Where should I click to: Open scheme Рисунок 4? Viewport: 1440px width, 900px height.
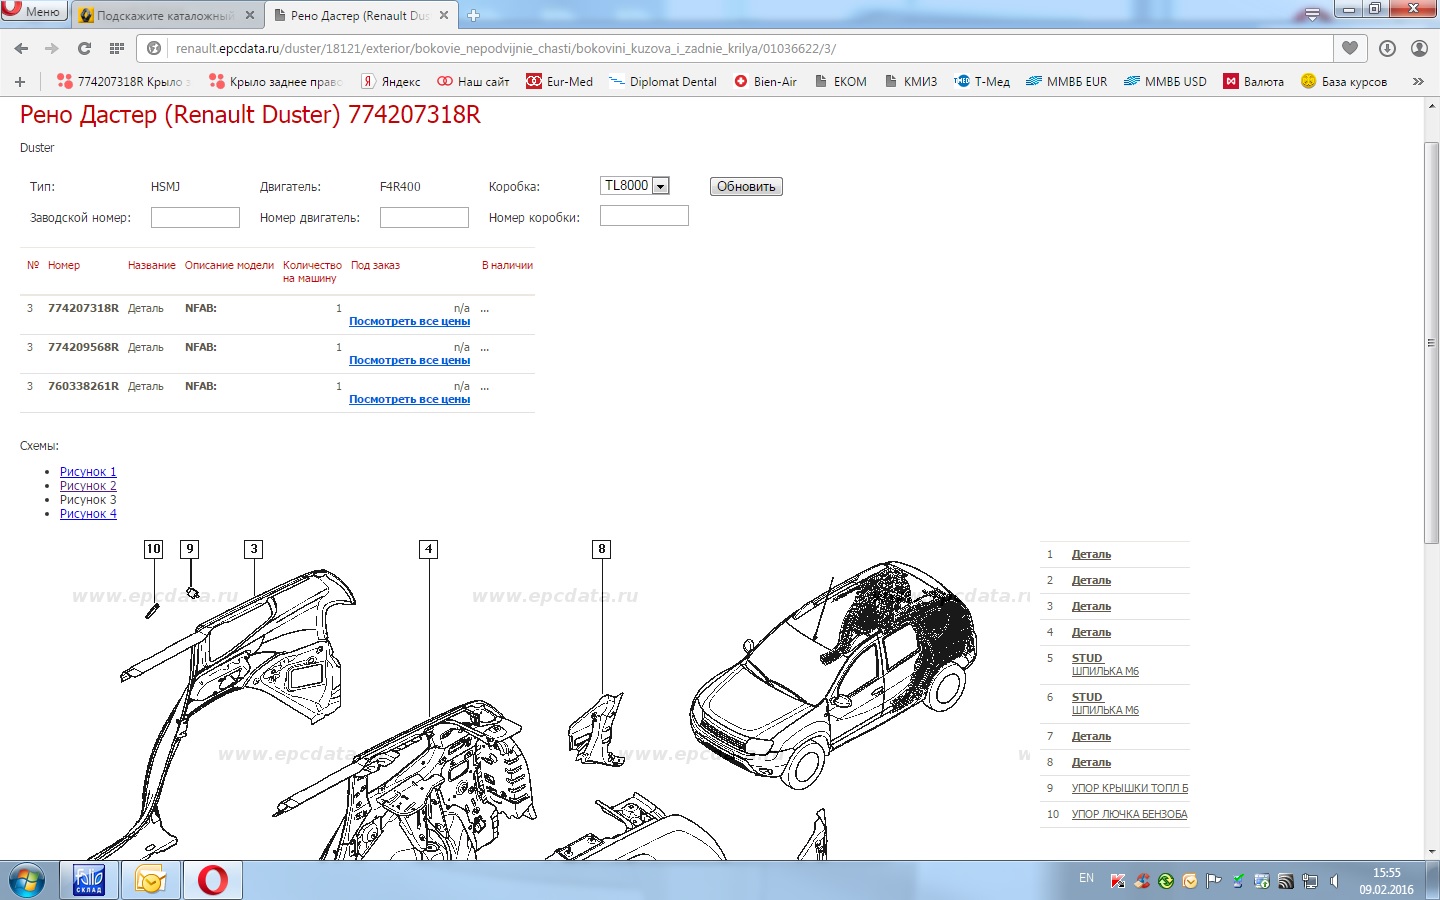point(88,514)
